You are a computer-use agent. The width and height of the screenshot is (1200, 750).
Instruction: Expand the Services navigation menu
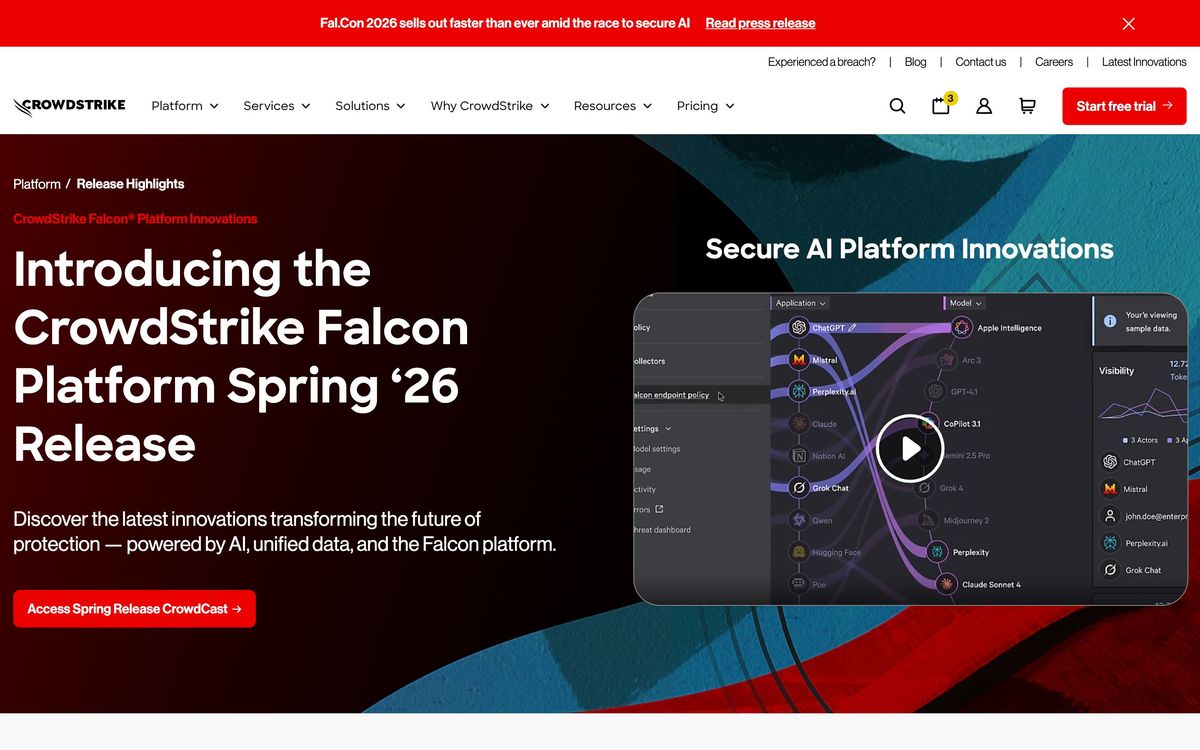(x=277, y=106)
